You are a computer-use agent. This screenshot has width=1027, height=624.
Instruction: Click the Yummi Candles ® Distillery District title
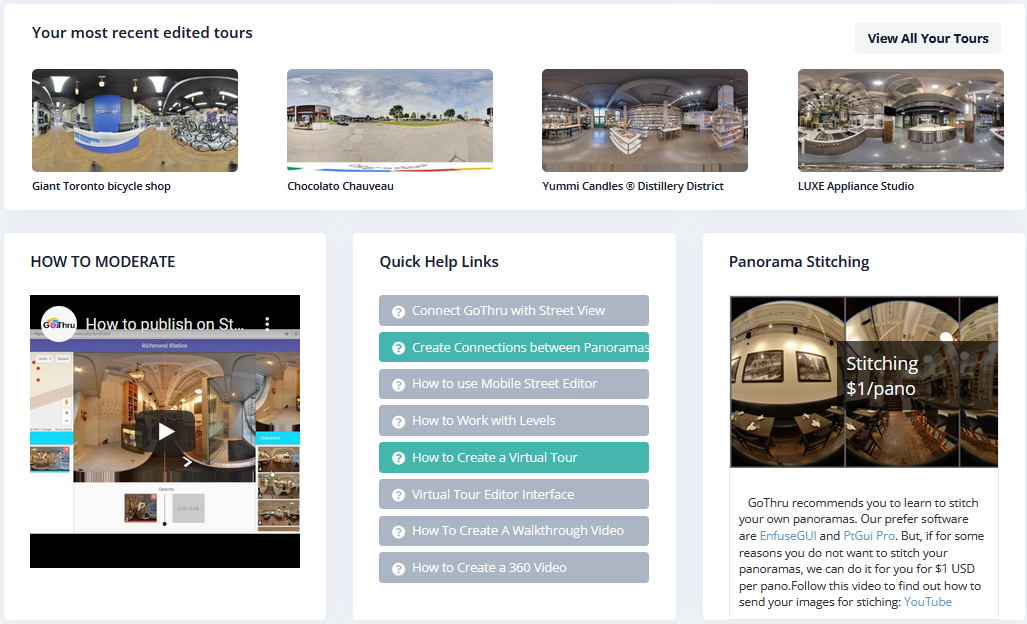(x=633, y=186)
